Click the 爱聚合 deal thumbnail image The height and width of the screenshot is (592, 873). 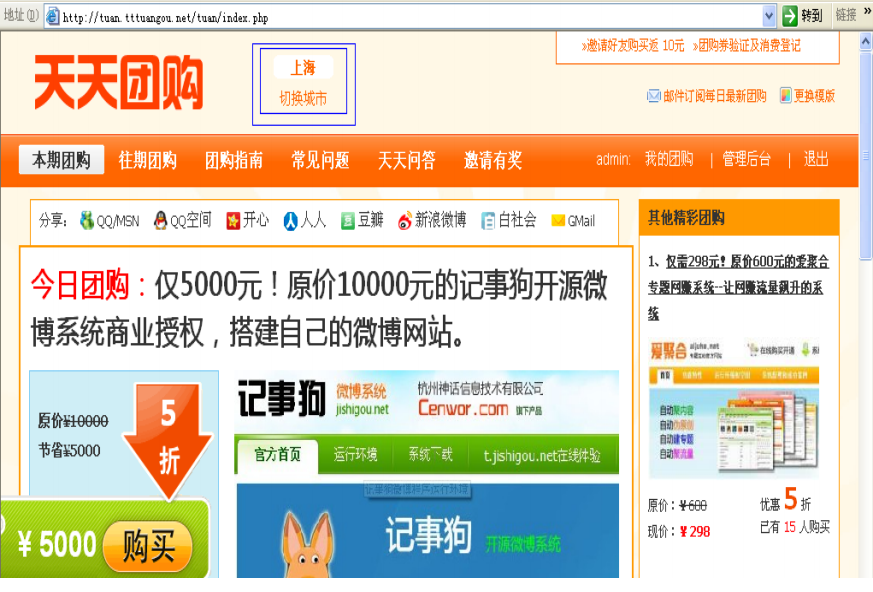click(734, 408)
